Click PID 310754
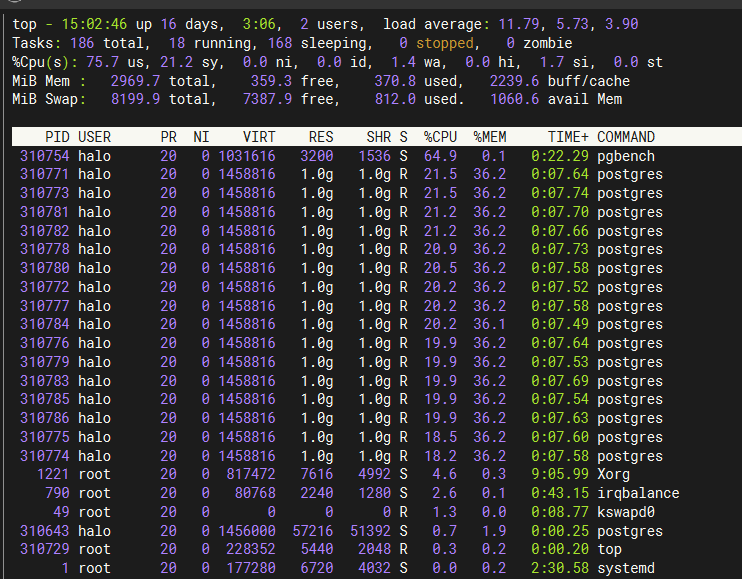742x579 pixels. [x=44, y=156]
